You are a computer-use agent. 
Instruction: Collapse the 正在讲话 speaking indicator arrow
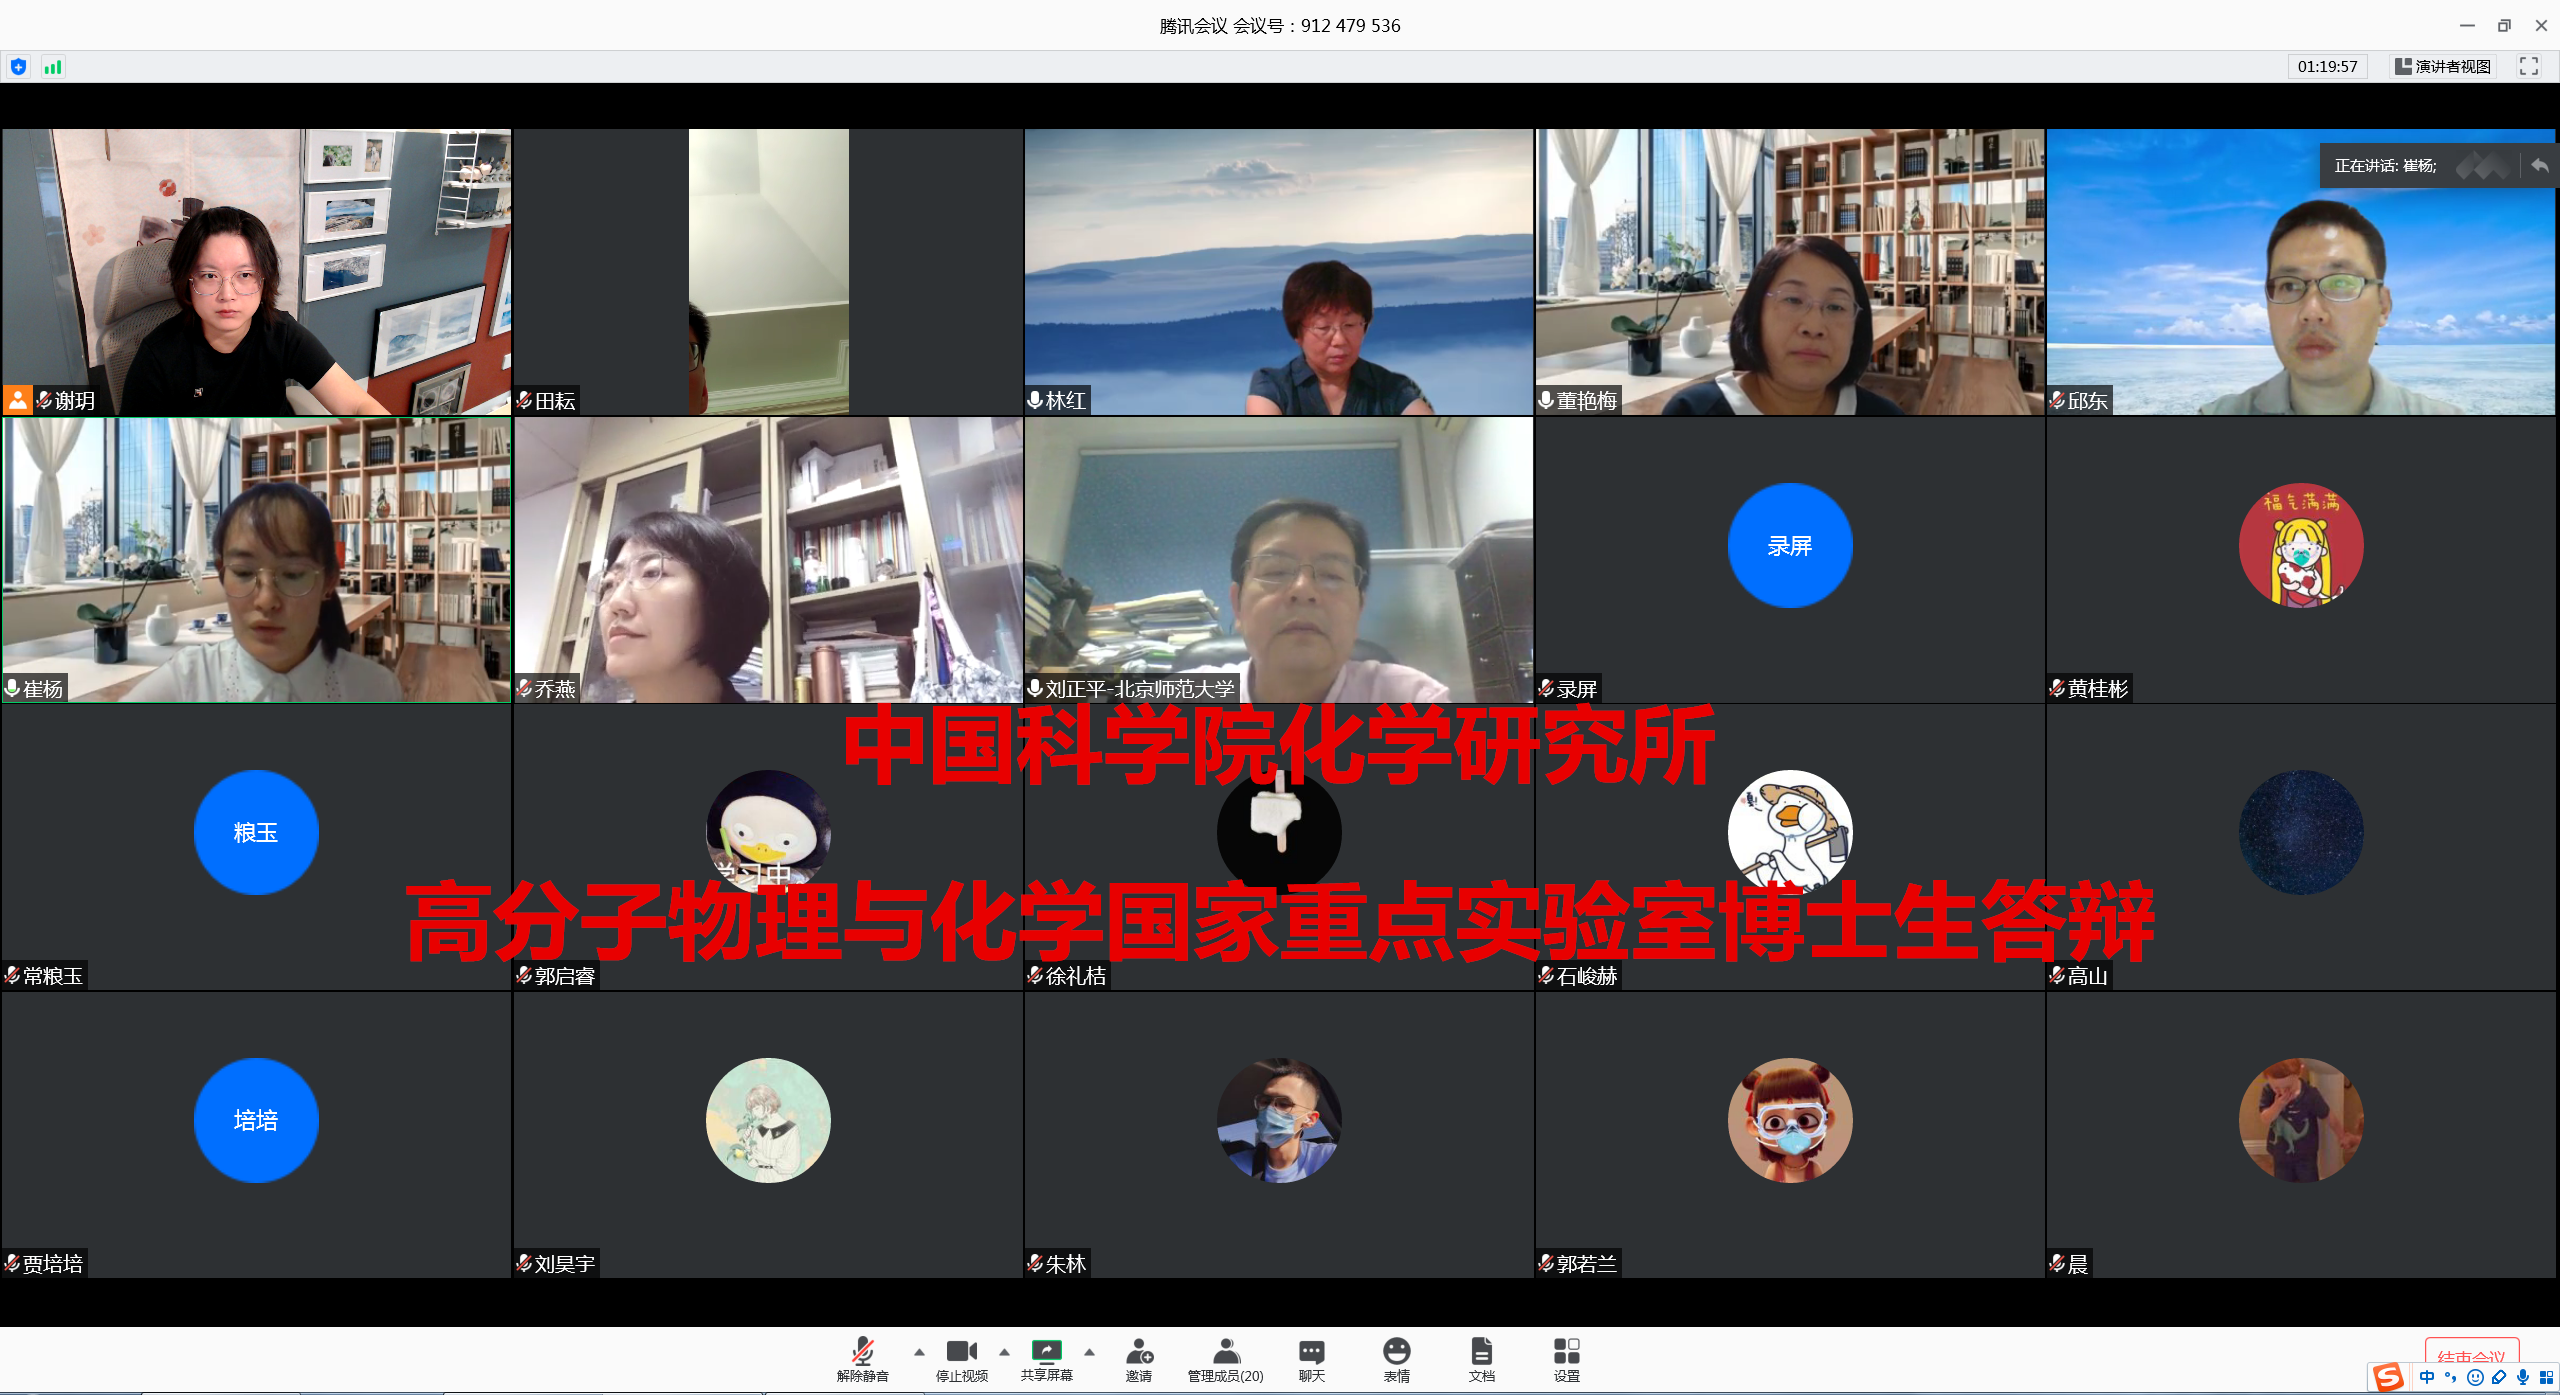2539,165
